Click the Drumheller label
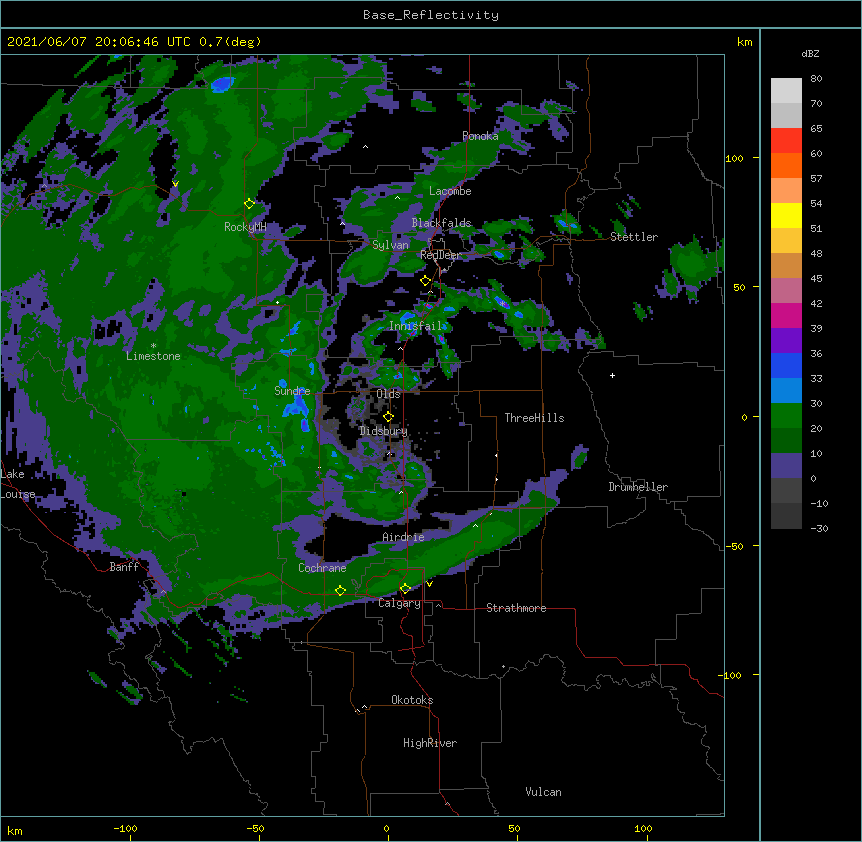This screenshot has height=842, width=862. pyautogui.click(x=638, y=487)
